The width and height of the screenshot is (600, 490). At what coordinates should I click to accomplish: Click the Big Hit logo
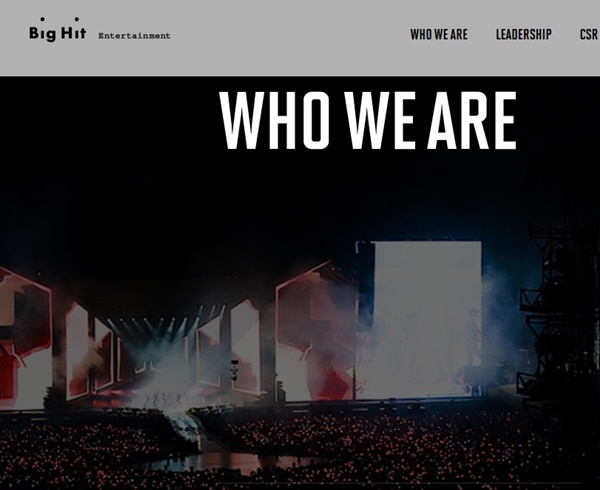[x=57, y=29]
